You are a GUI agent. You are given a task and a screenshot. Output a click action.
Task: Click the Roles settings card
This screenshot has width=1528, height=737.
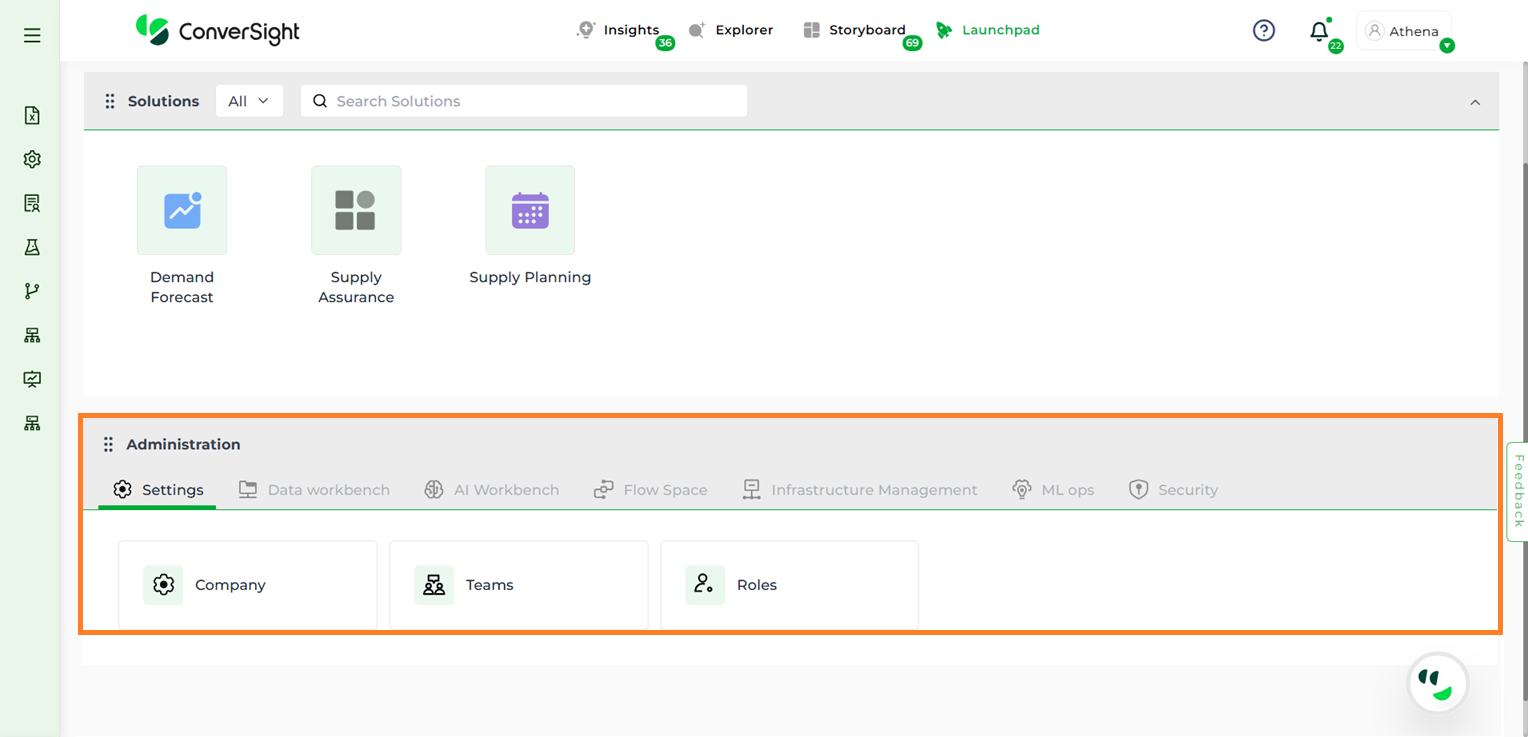pyautogui.click(x=789, y=585)
